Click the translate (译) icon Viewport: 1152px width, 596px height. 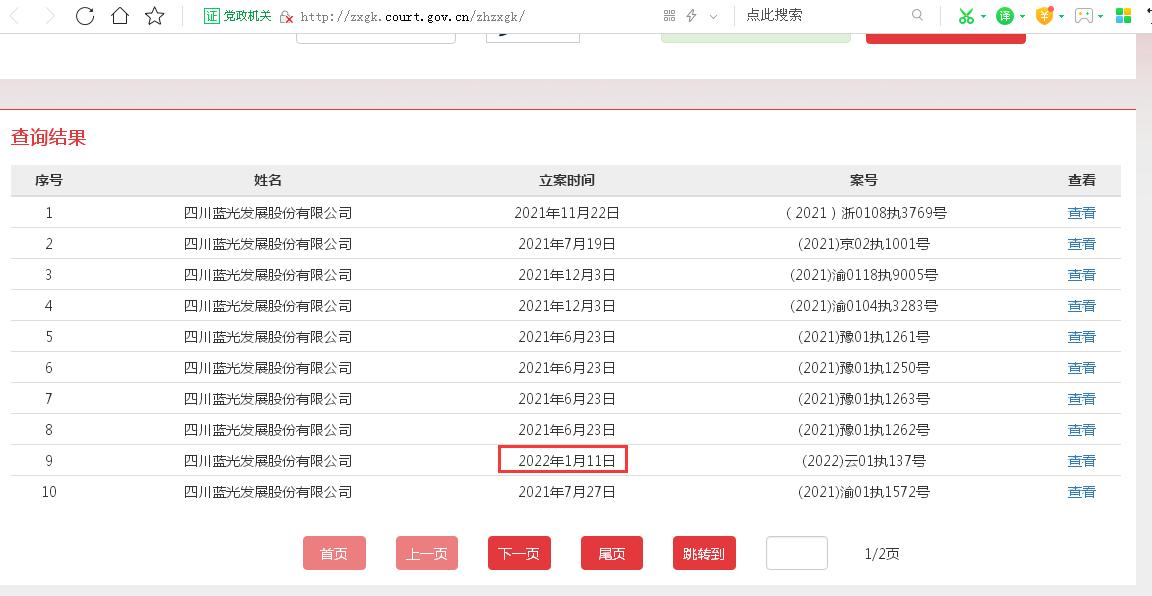[1004, 16]
